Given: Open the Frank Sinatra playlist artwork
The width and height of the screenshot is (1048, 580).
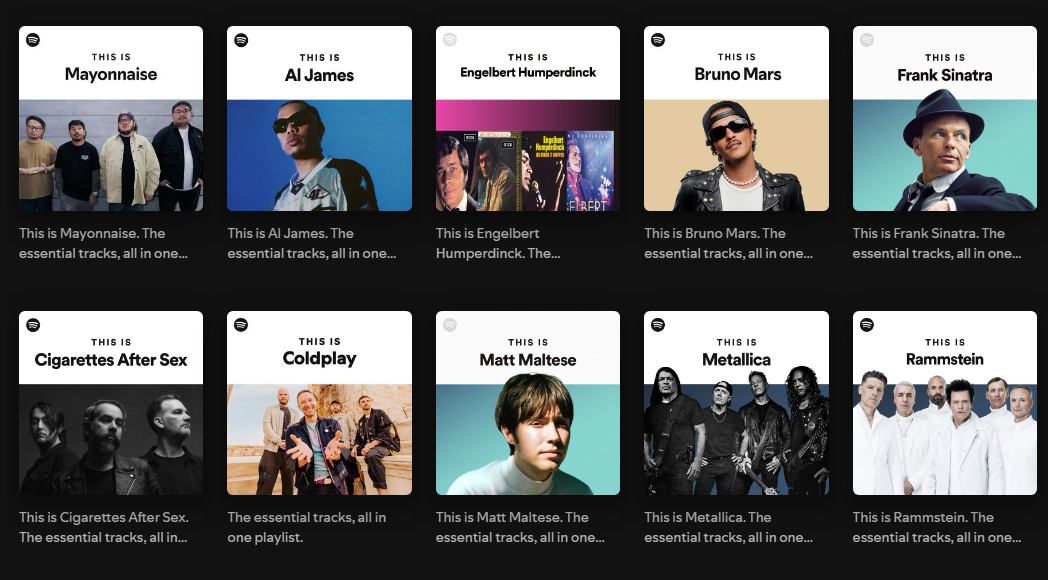Looking at the screenshot, I should coord(945,118).
